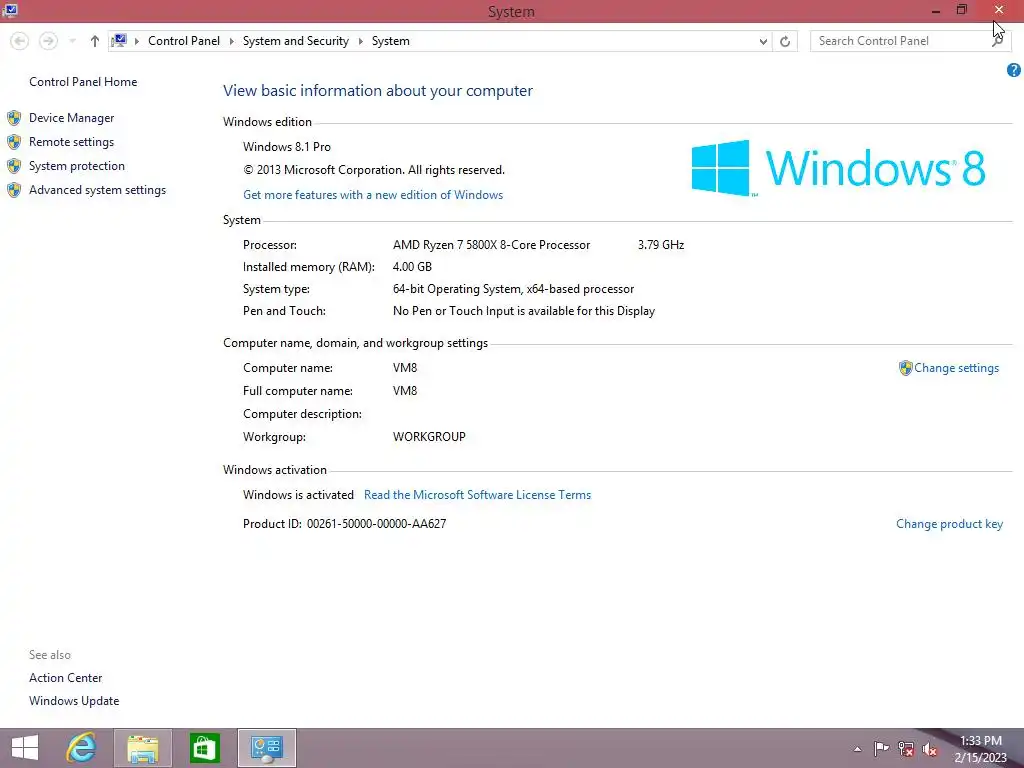Click Change settings for computer name

coord(956,368)
